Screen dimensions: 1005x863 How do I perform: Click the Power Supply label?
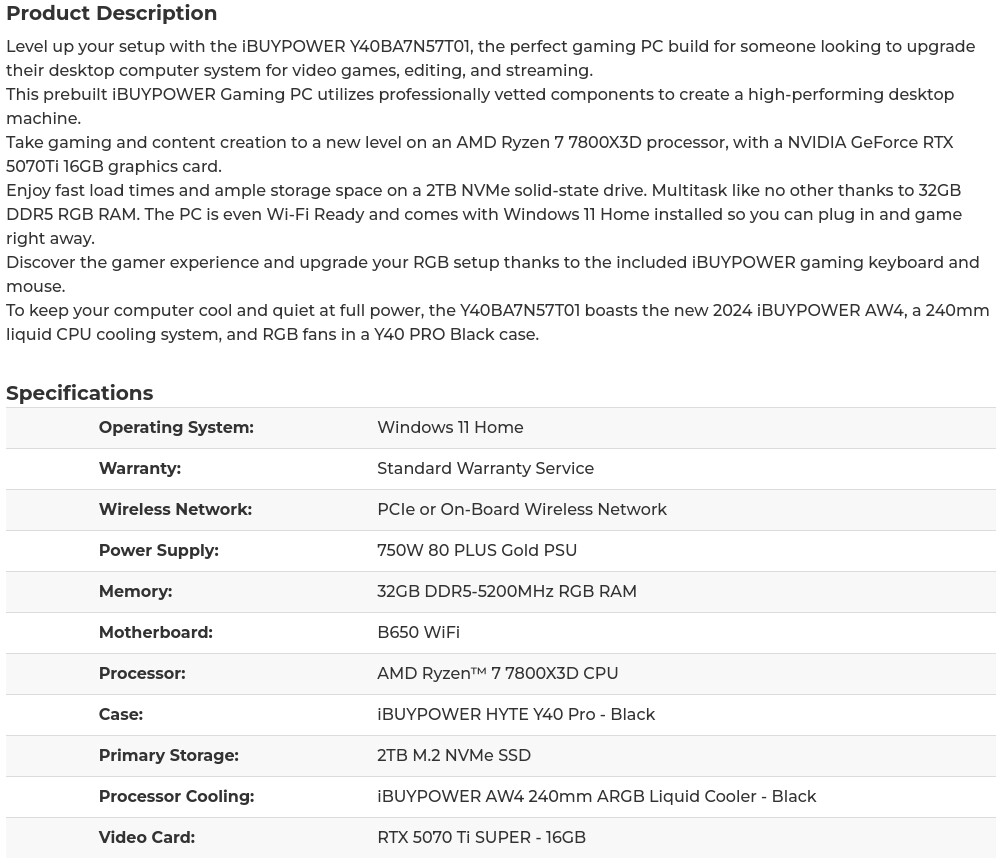pos(158,550)
